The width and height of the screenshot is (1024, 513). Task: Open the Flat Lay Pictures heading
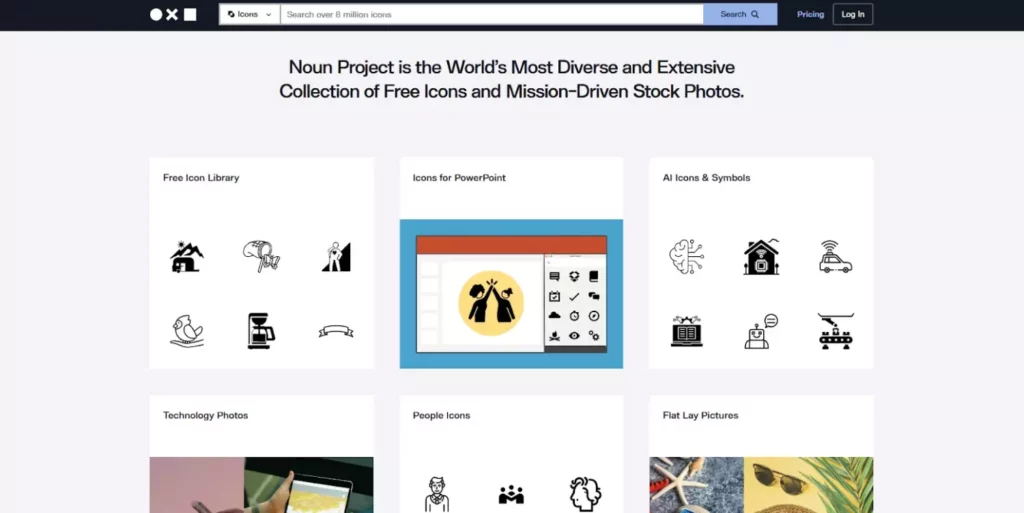point(700,415)
